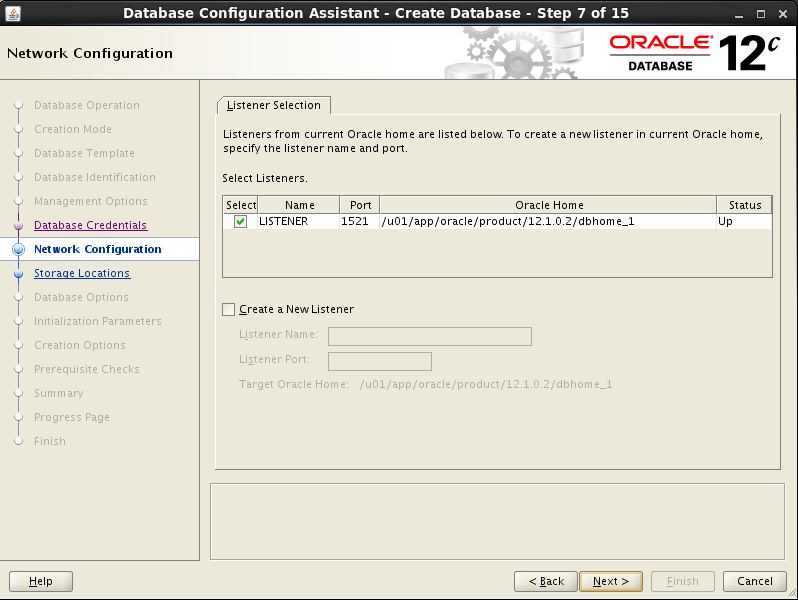Click the Listener Name input field
The height and width of the screenshot is (600, 798).
(x=430, y=336)
